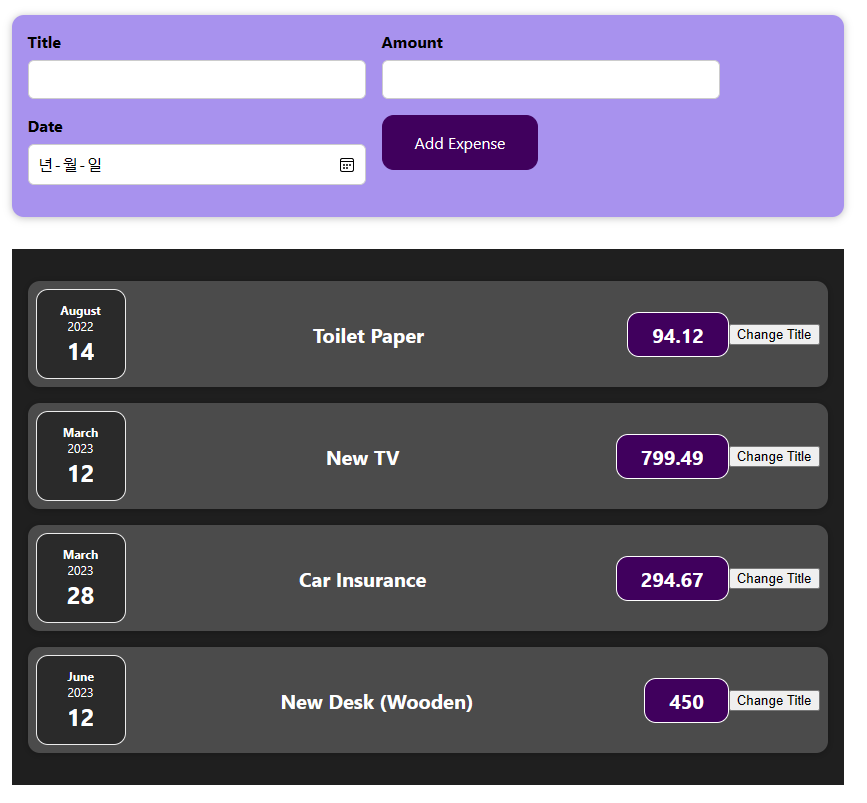Select the New TV title text
Image resolution: width=867 pixels, height=803 pixels.
click(363, 458)
